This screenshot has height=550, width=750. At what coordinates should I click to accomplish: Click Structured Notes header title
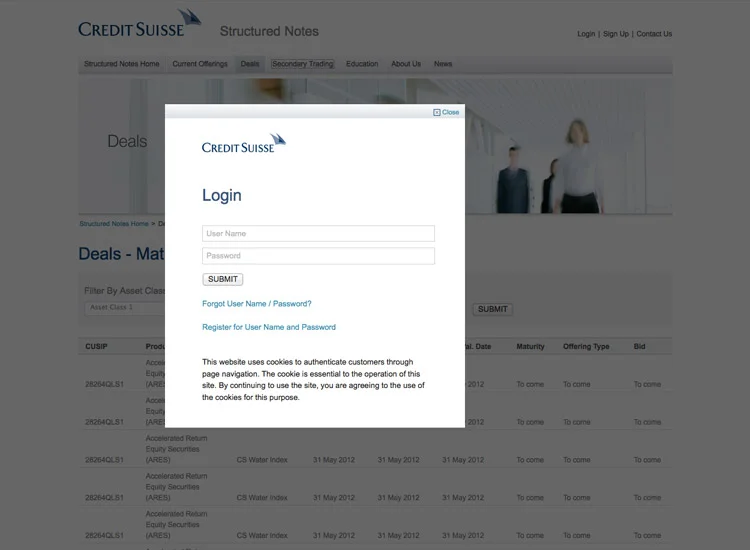click(x=269, y=32)
